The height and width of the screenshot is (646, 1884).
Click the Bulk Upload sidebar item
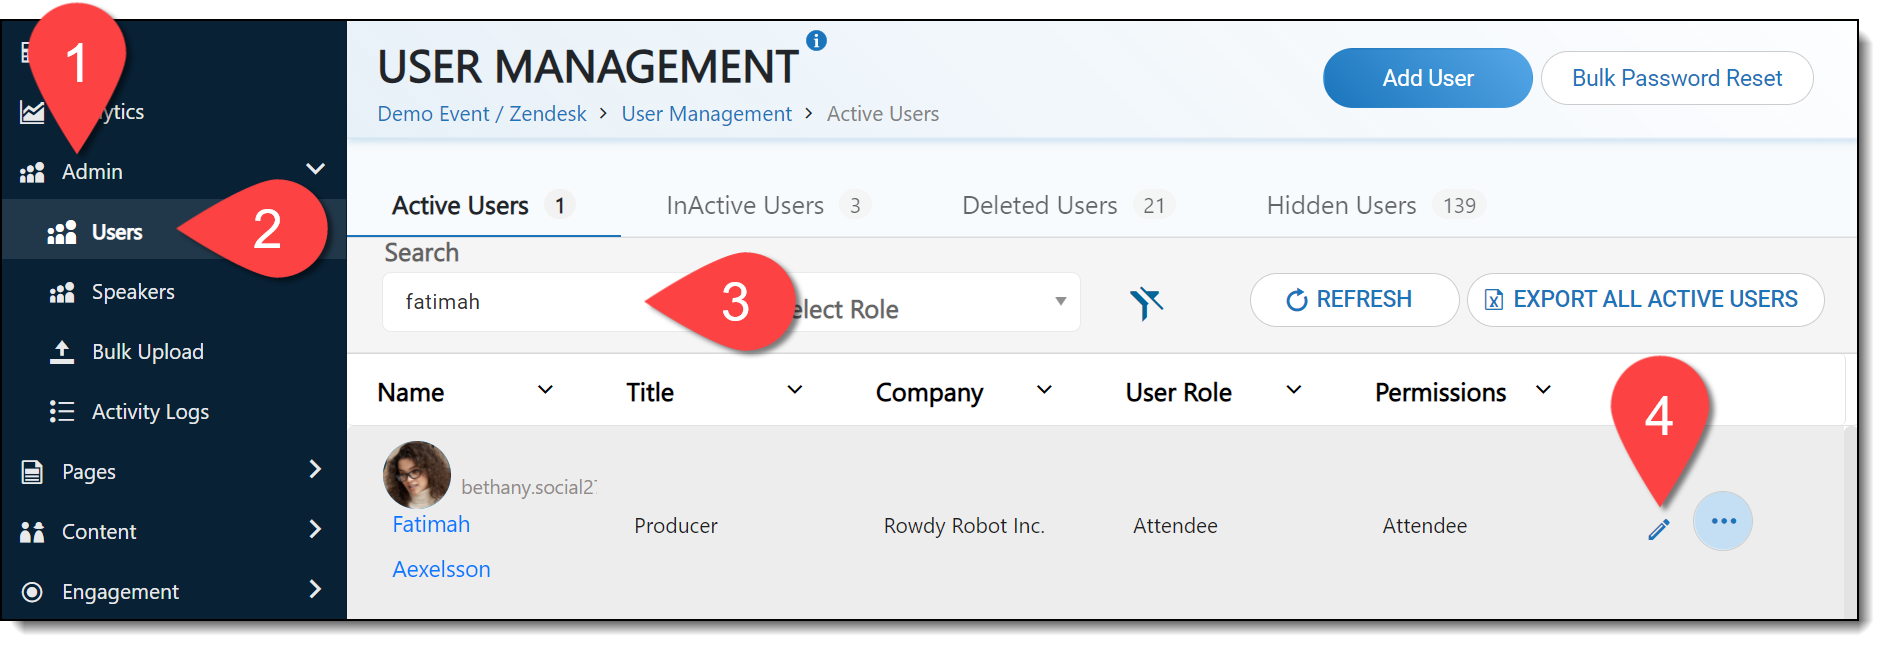click(x=147, y=352)
